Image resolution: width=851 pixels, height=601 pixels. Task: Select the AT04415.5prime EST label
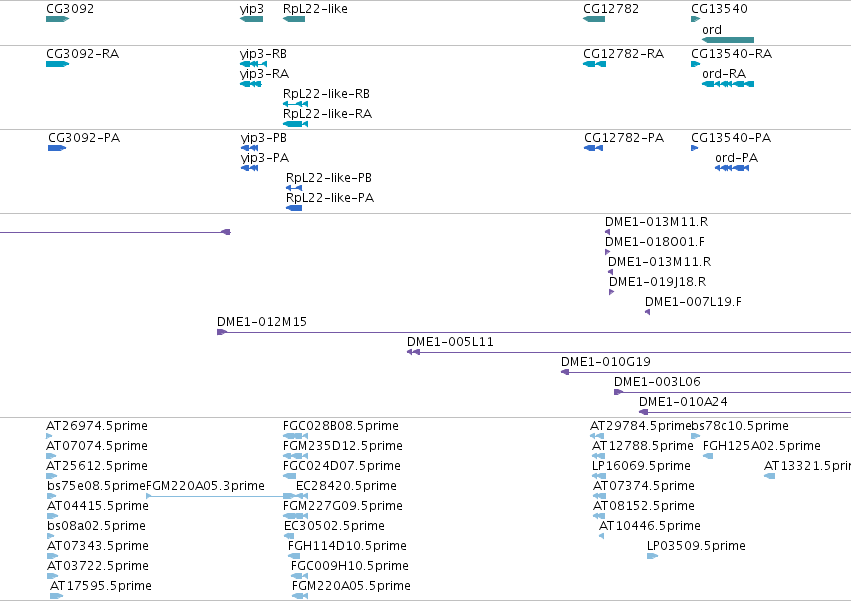coord(98,506)
